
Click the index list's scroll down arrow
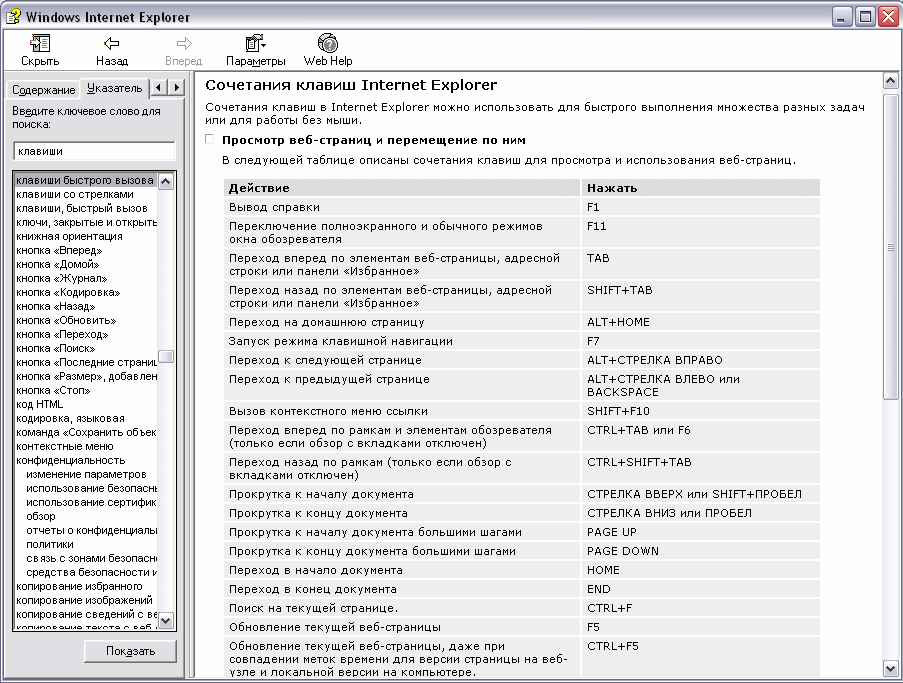pos(167,620)
